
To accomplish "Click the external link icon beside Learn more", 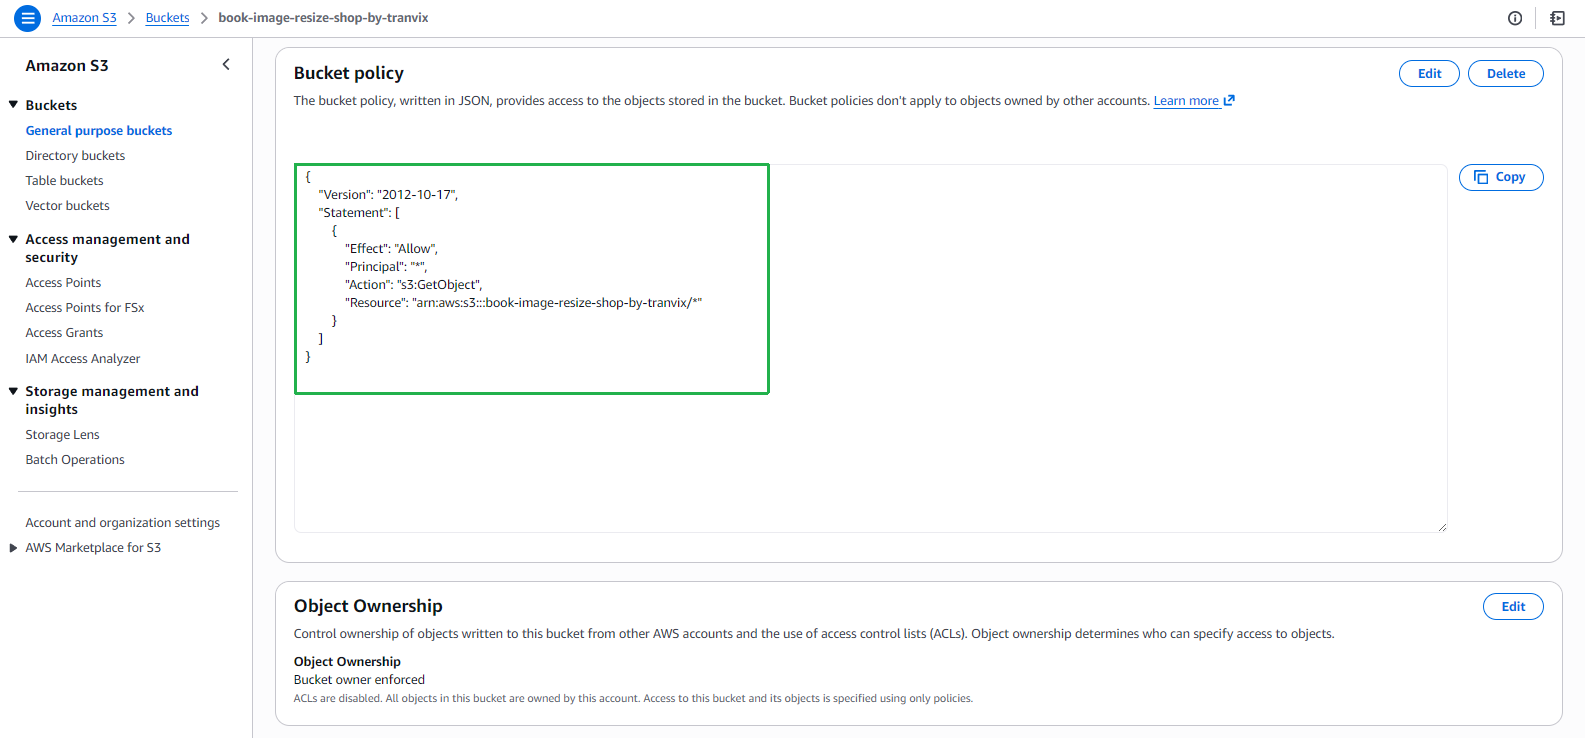I will [x=1229, y=100].
